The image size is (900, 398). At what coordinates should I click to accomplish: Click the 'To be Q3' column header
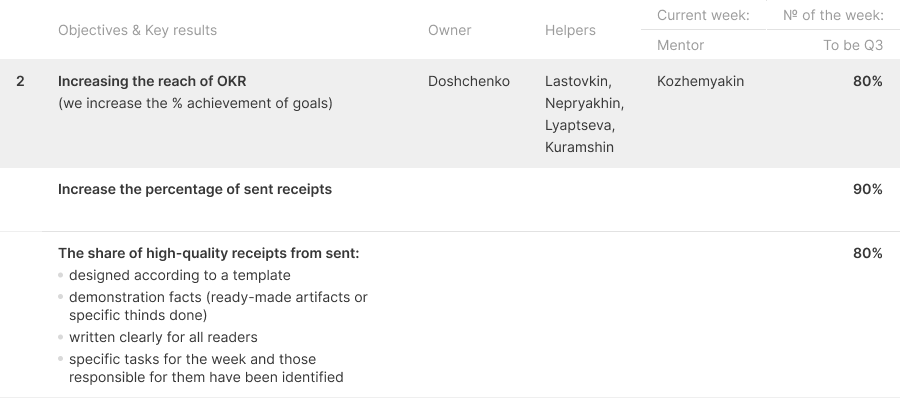point(853,45)
